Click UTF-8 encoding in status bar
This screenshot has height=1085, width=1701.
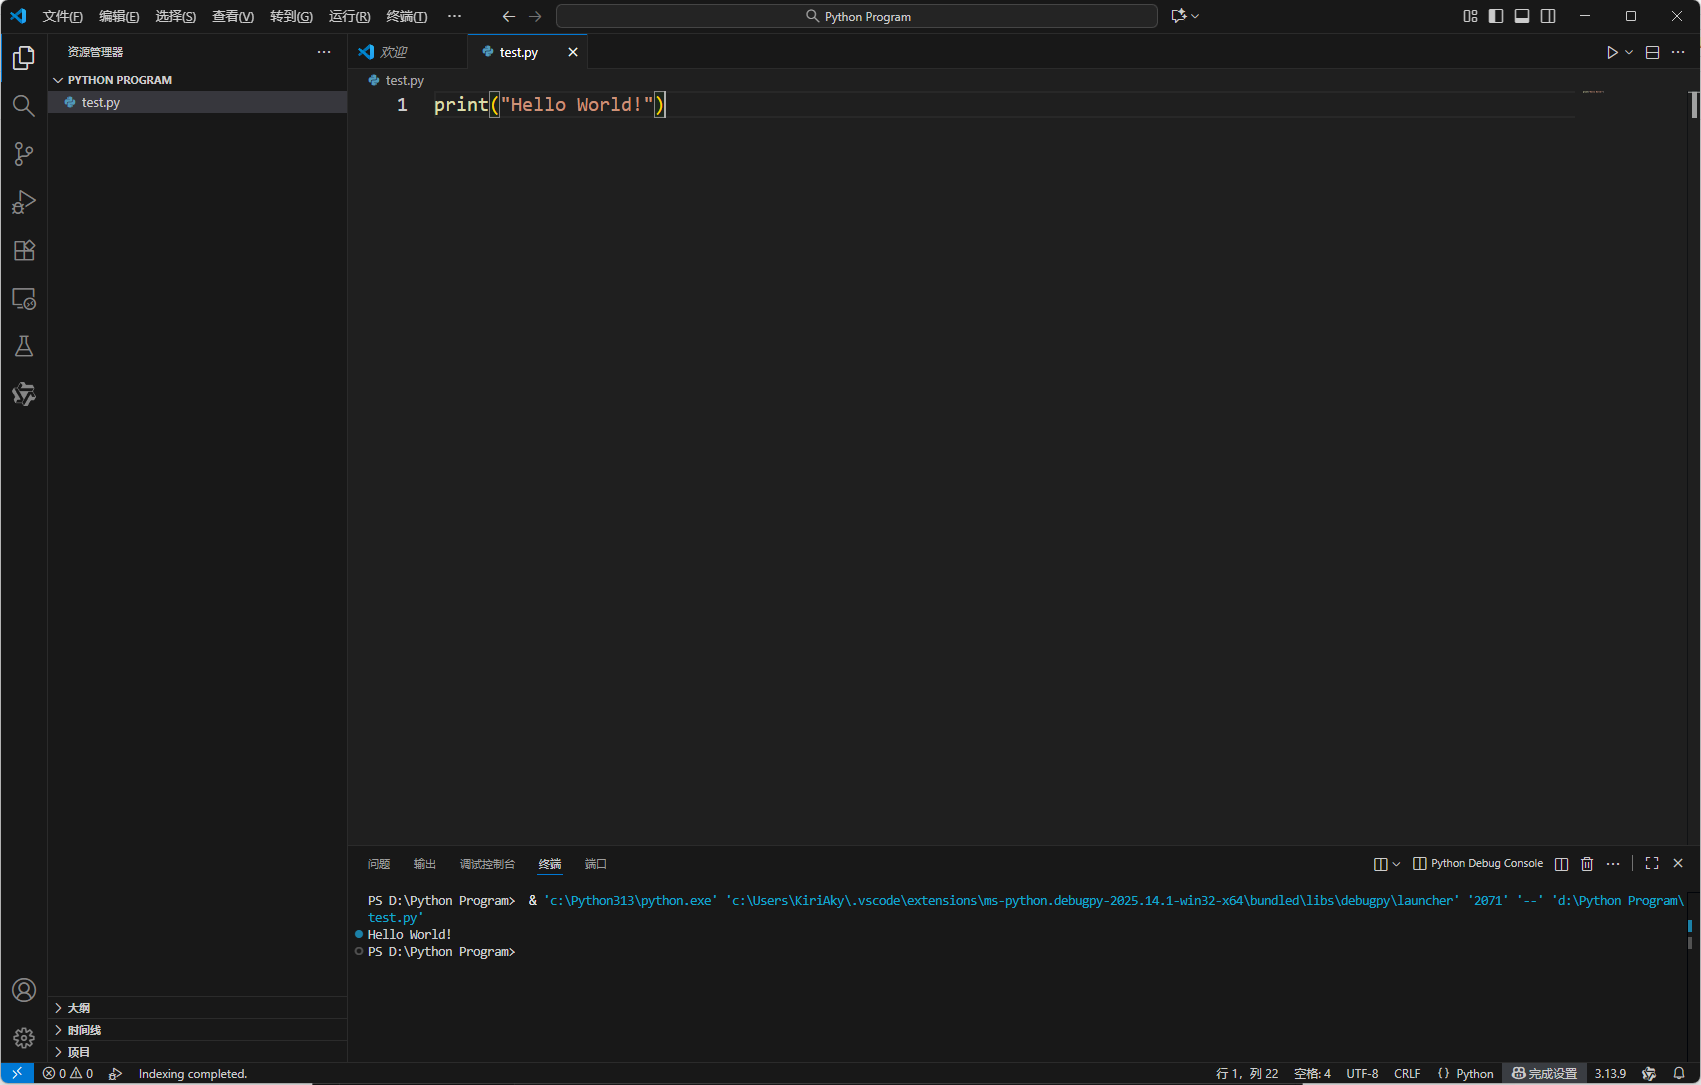coord(1362,1073)
